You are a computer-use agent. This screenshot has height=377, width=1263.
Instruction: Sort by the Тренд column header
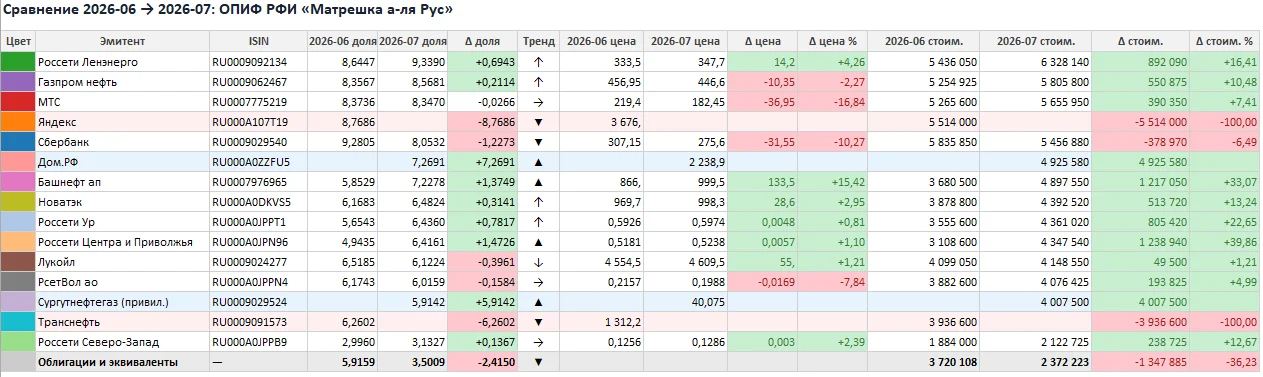(x=538, y=41)
